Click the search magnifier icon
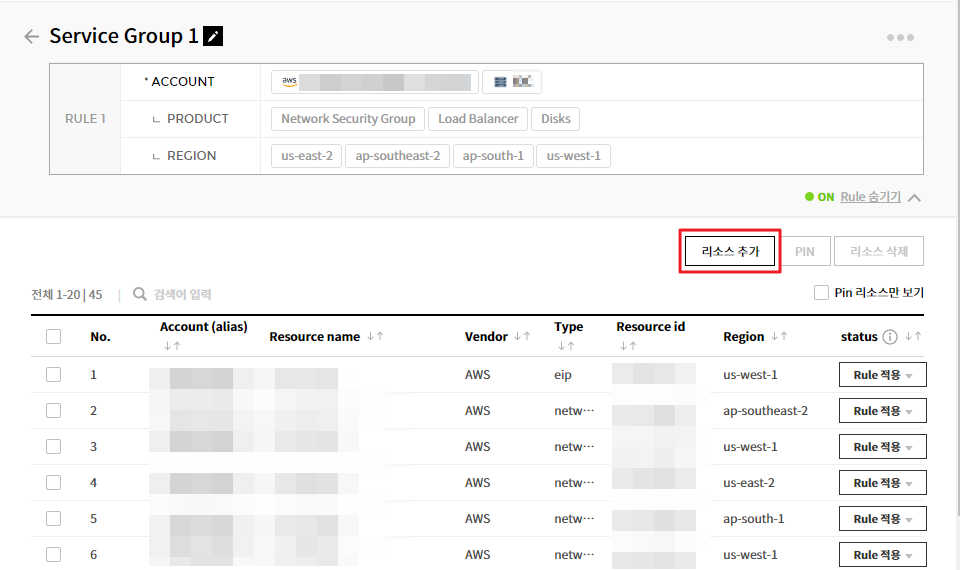 [140, 295]
